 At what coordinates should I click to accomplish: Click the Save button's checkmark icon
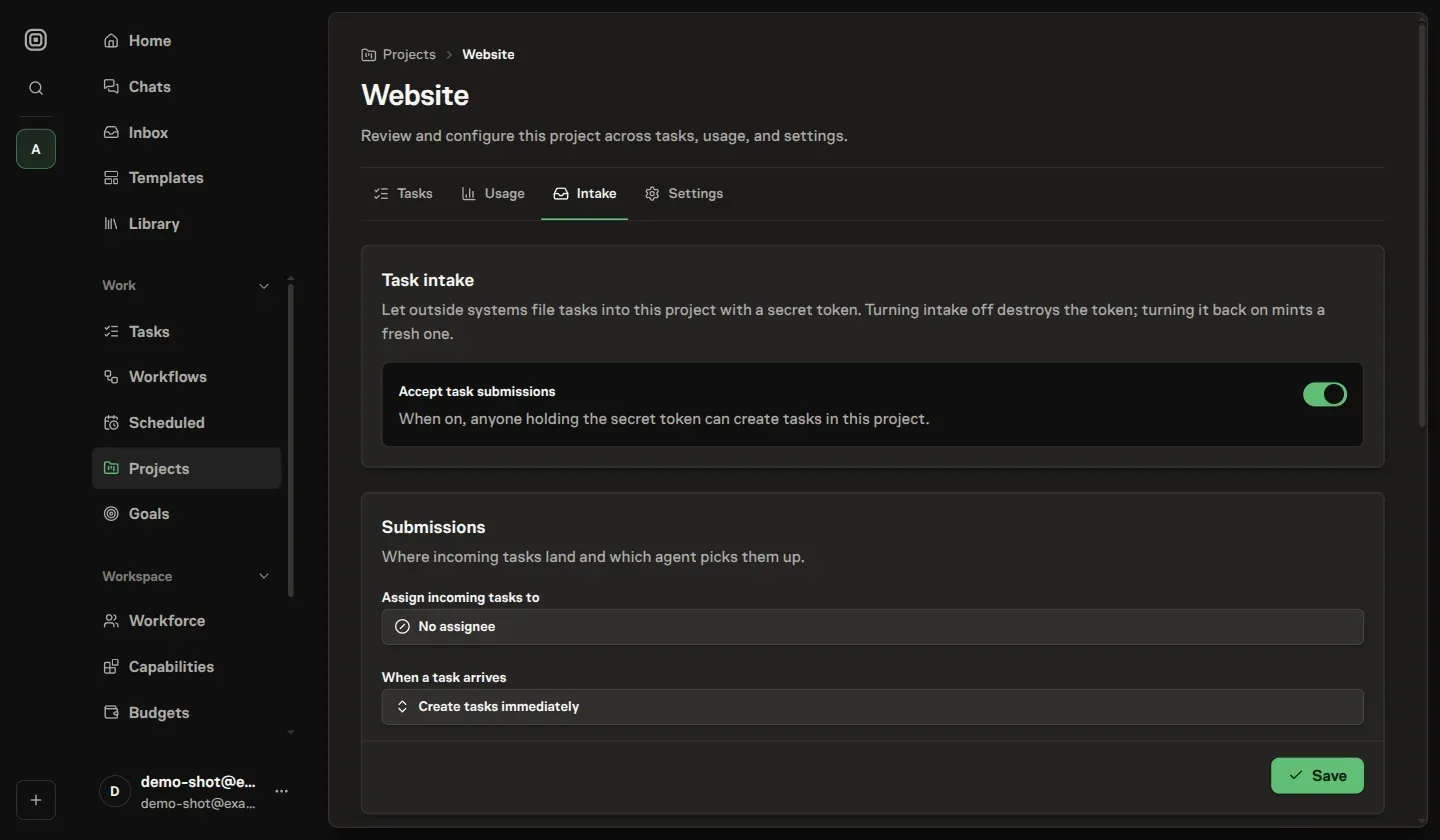[1296, 776]
